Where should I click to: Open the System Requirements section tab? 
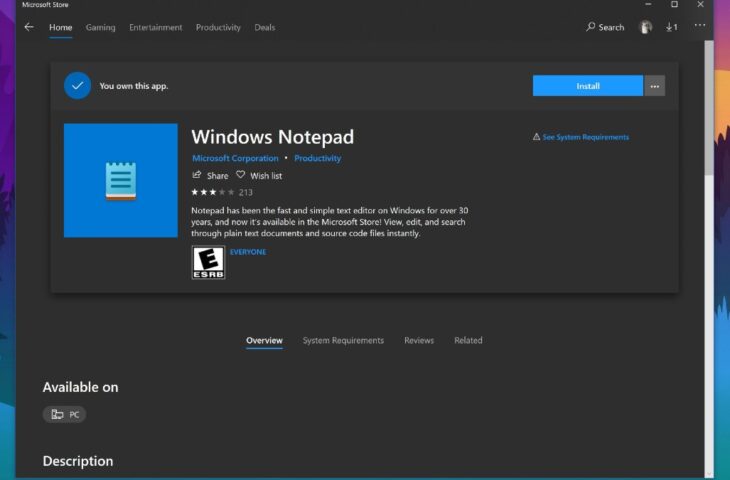[x=343, y=340]
